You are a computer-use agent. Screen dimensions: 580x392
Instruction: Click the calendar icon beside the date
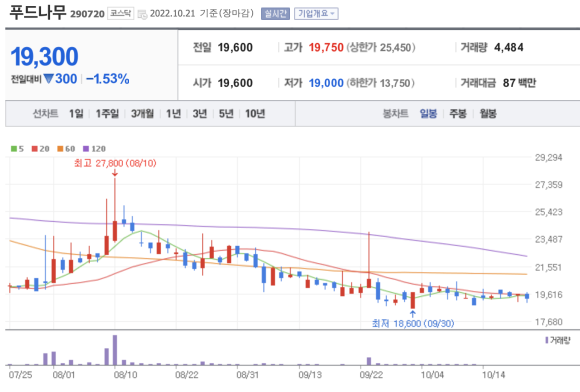(x=142, y=14)
